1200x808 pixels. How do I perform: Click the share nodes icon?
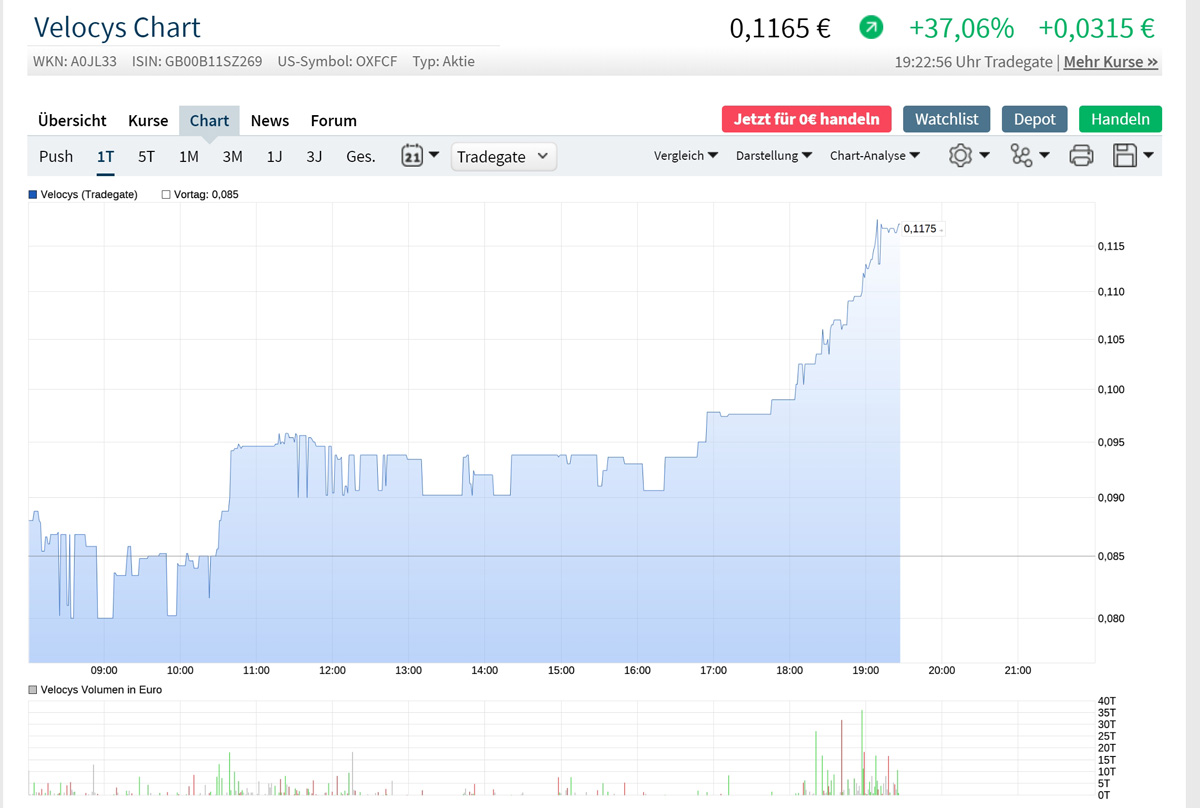tap(1021, 155)
